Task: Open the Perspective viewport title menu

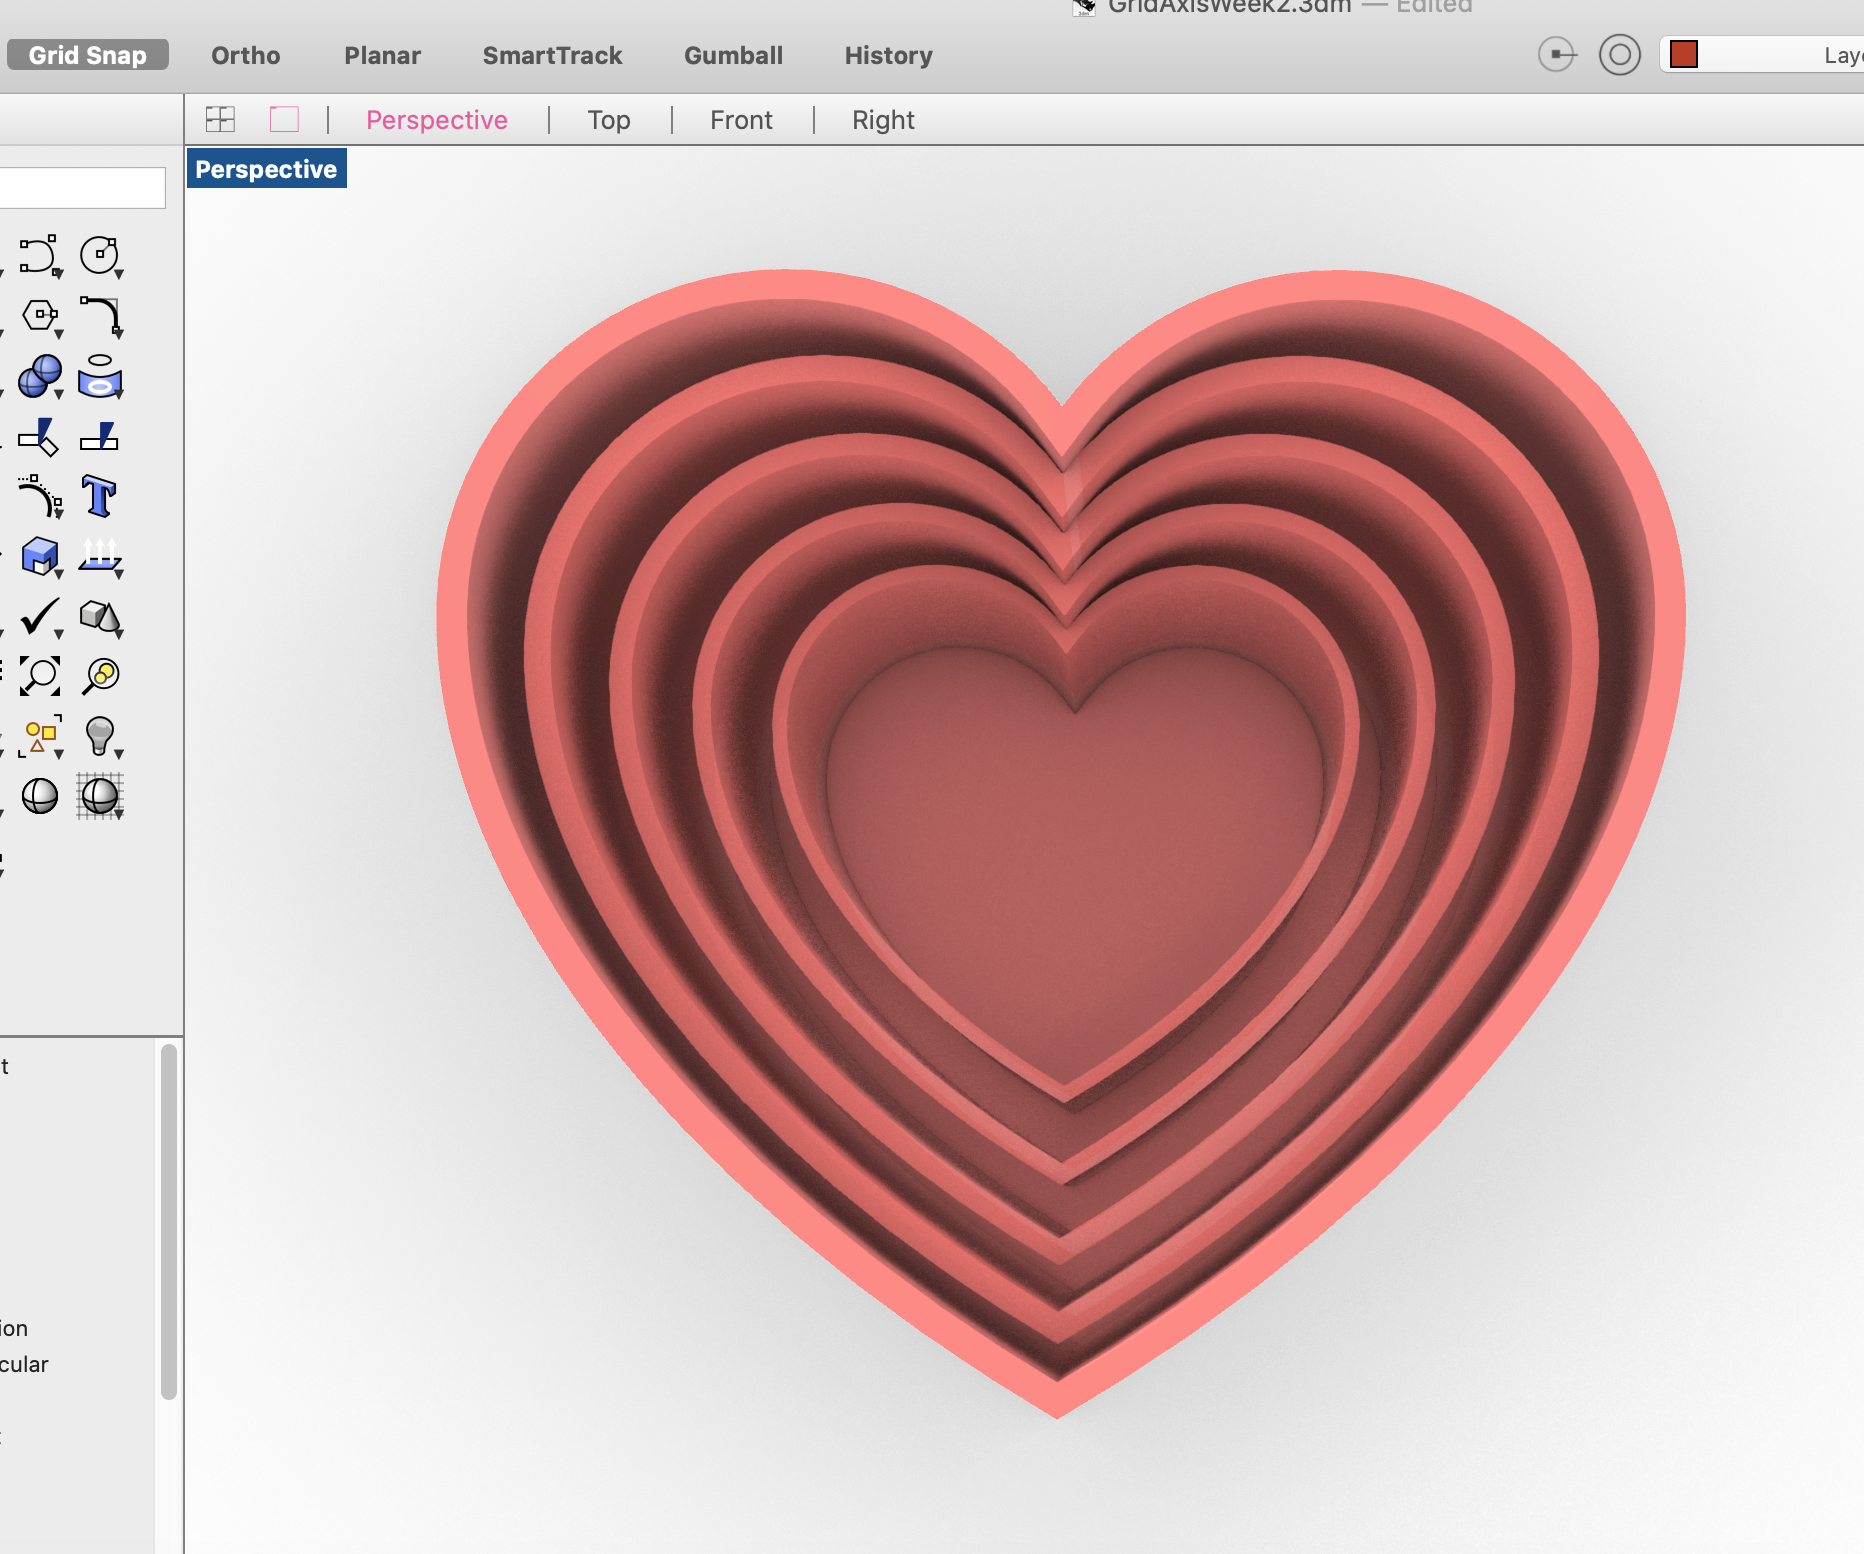Action: (265, 168)
